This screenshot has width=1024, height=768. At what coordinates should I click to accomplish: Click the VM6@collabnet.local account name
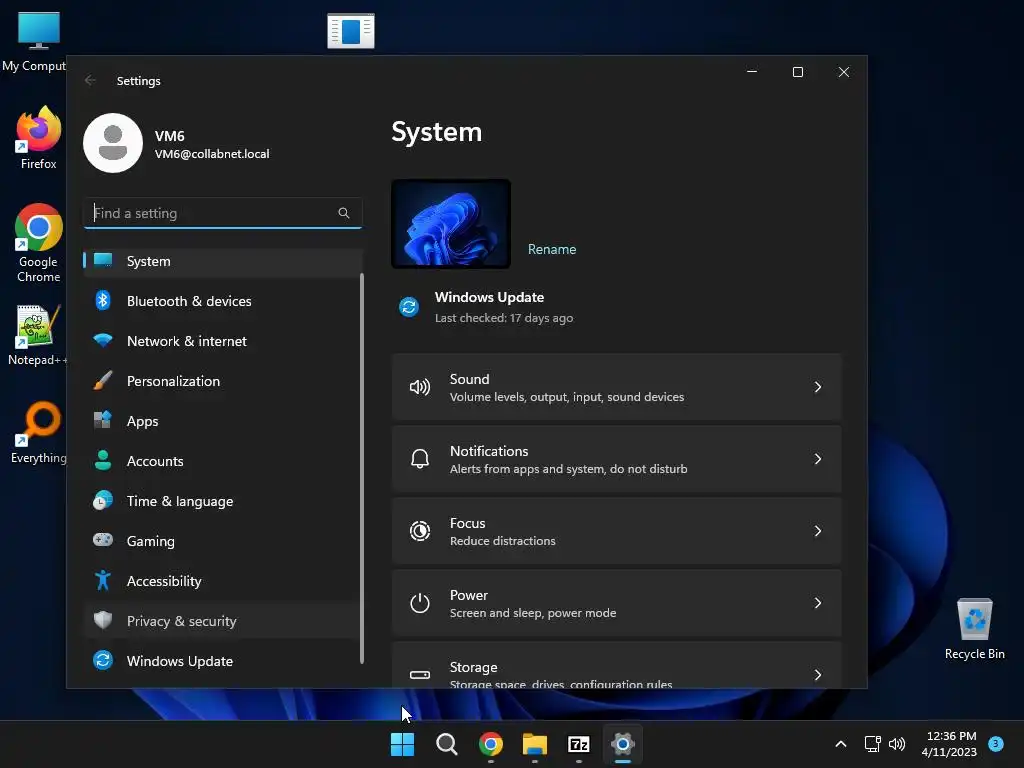pos(212,153)
